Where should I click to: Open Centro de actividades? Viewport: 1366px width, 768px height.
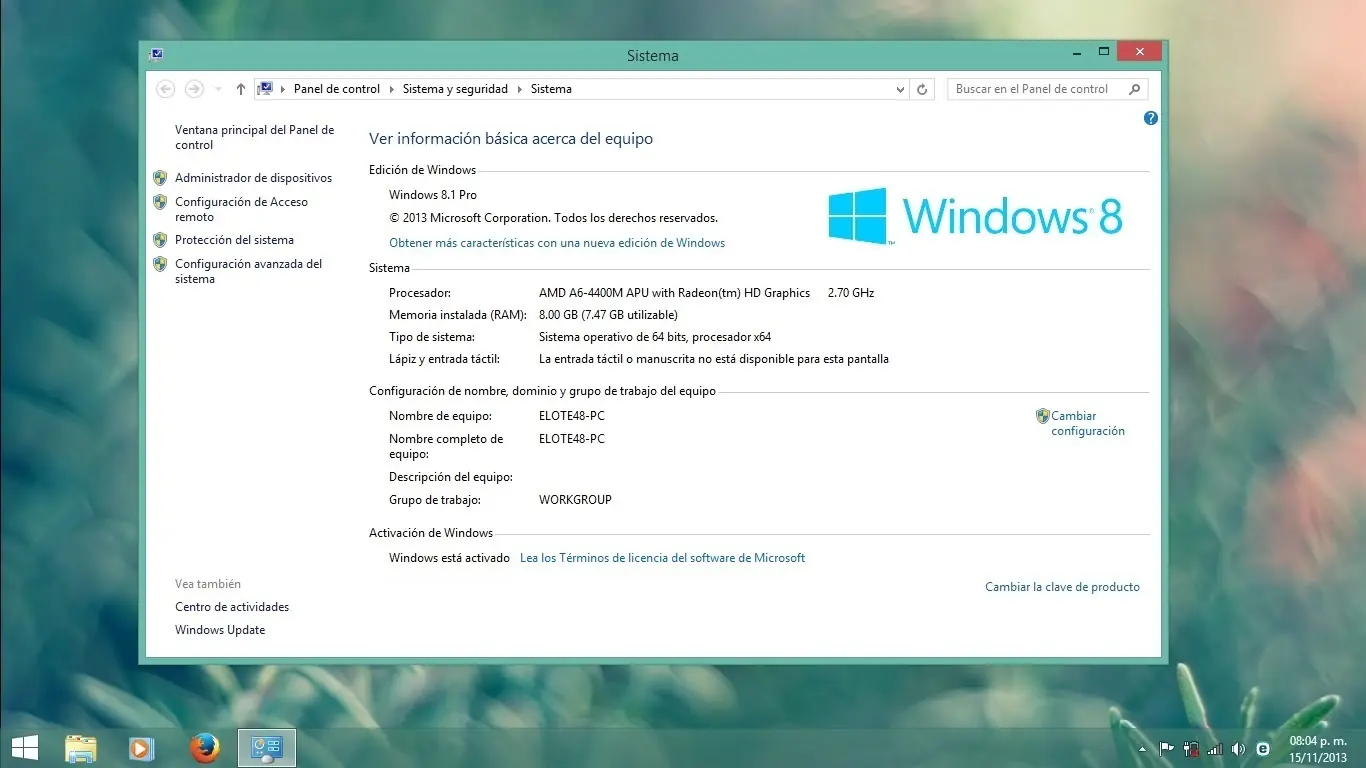(x=232, y=607)
